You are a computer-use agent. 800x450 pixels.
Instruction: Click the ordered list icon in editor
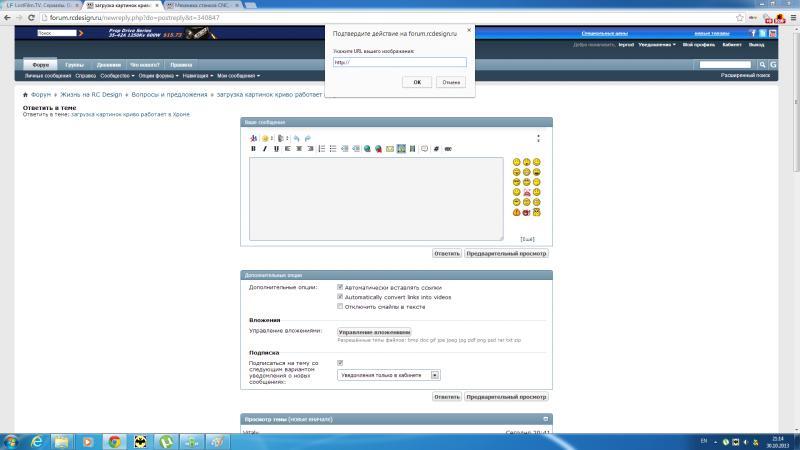click(x=321, y=148)
